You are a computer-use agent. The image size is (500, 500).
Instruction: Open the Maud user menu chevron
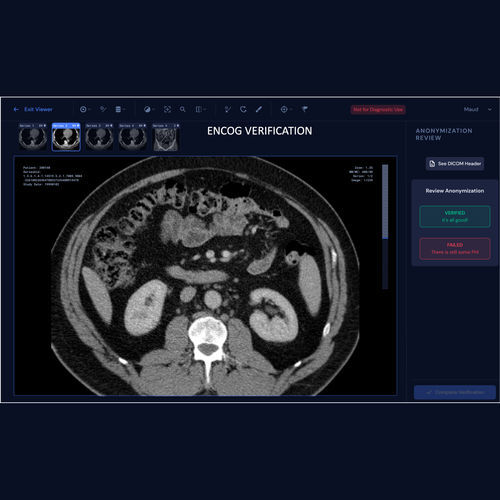490,109
